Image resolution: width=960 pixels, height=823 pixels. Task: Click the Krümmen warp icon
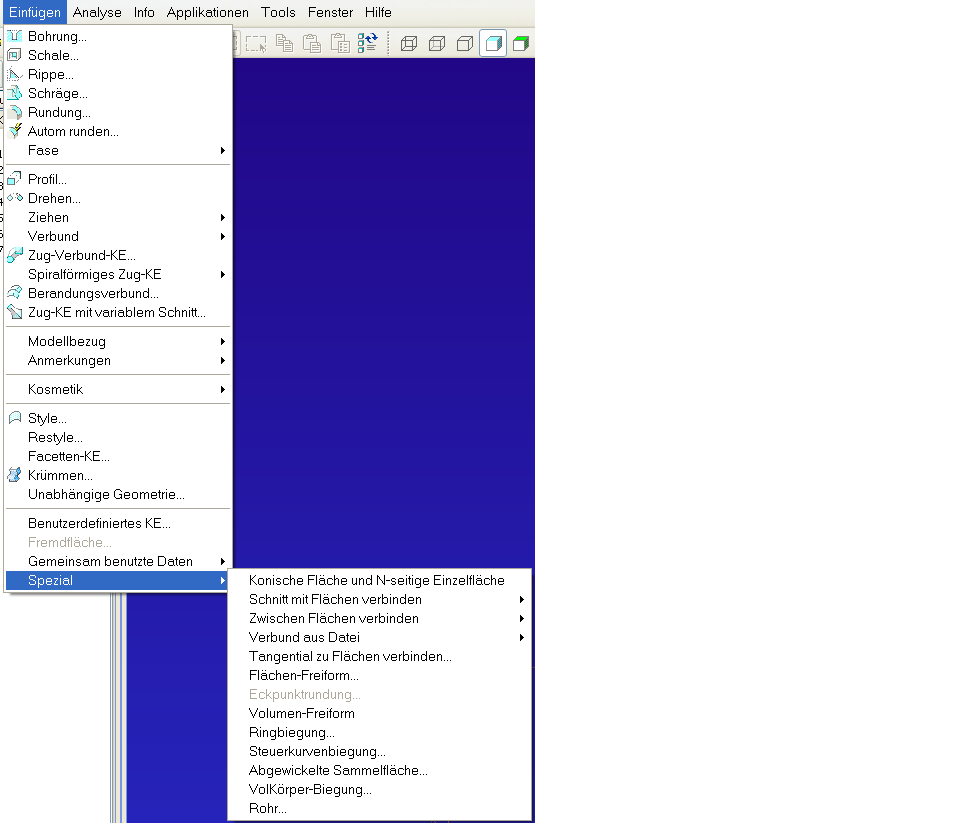tap(15, 475)
